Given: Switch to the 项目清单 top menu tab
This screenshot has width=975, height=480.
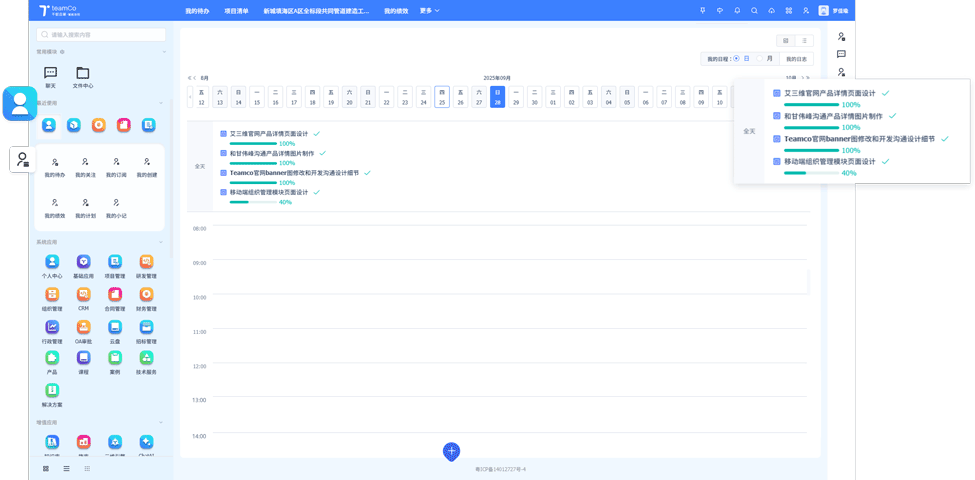Looking at the screenshot, I should click(236, 11).
